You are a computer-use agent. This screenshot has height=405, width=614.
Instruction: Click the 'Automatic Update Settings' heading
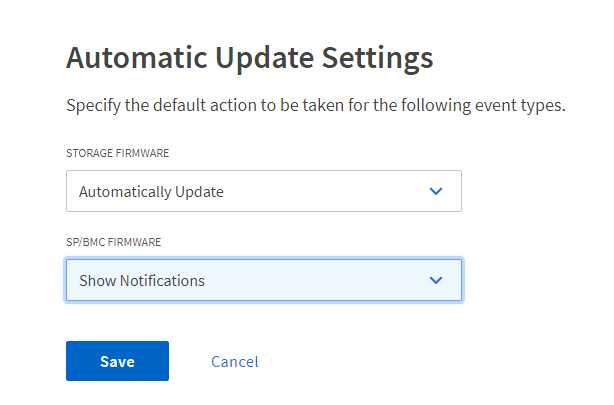point(249,58)
